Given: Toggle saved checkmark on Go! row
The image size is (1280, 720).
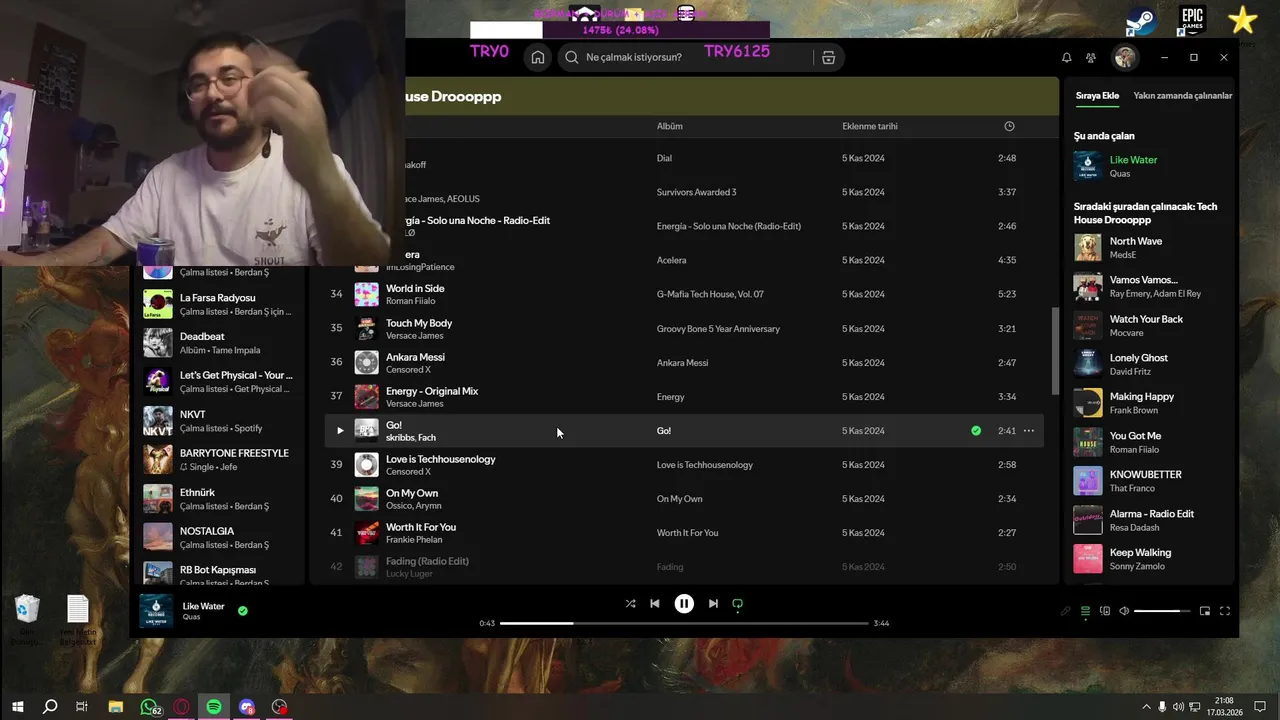Looking at the screenshot, I should click(976, 431).
